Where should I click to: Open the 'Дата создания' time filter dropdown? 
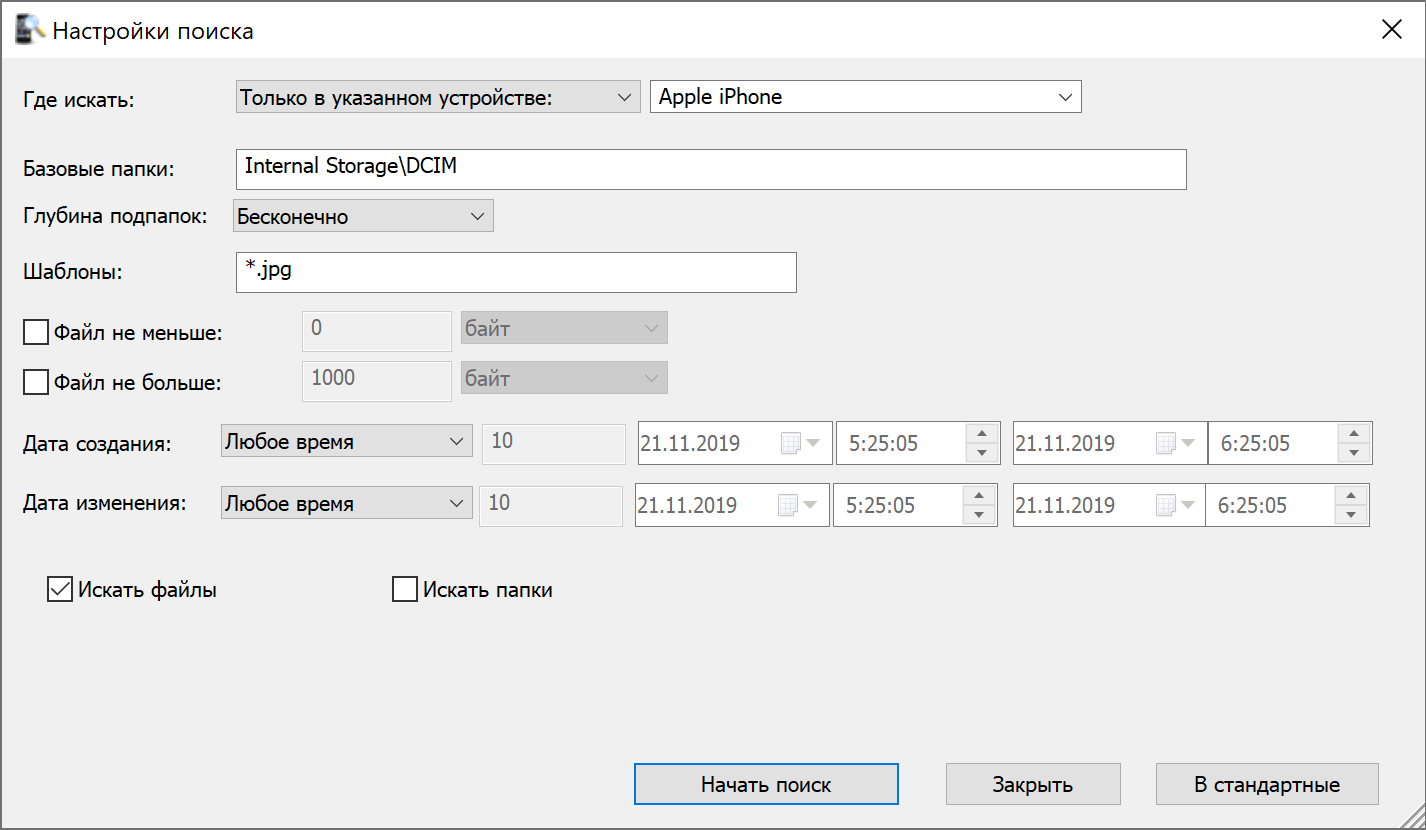458,440
